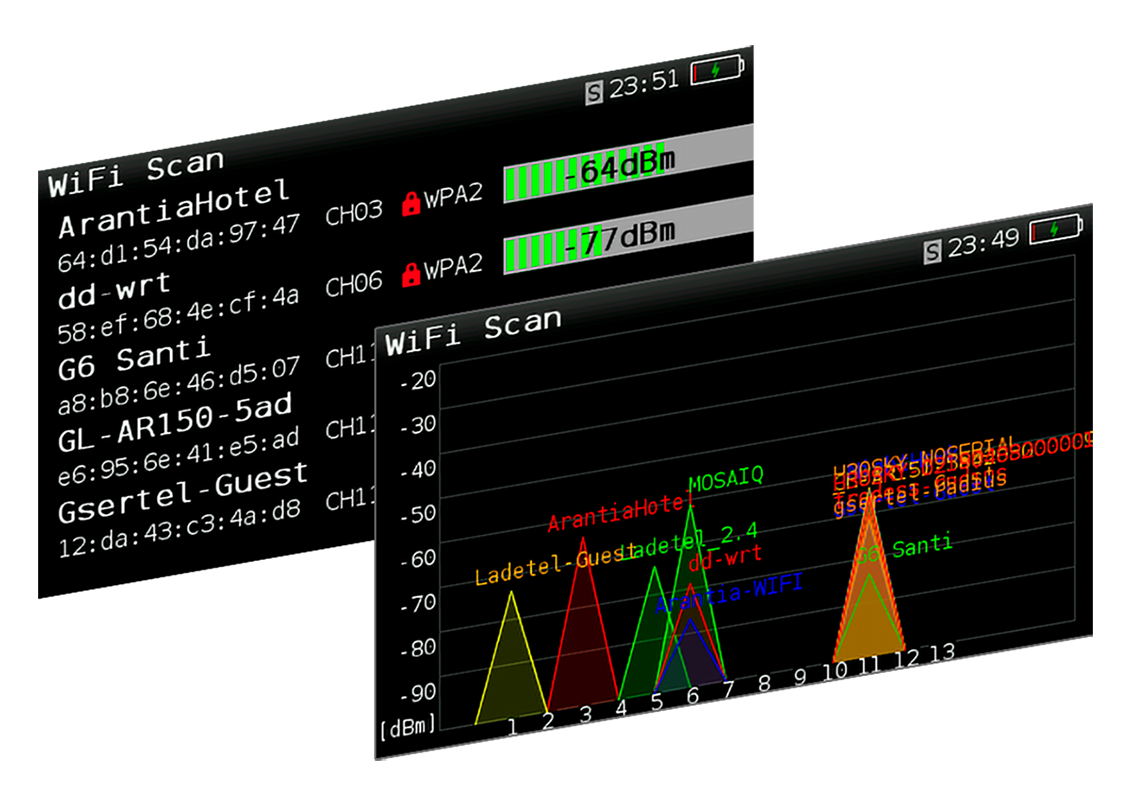The height and width of the screenshot is (800, 1131).
Task: Select the G6 Santi network in the list screen
Action: pos(134,359)
